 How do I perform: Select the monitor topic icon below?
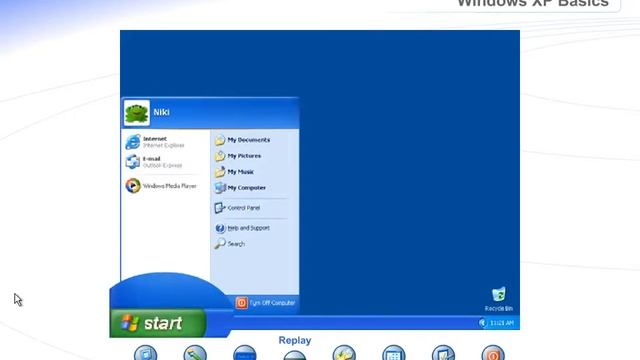coord(146,353)
